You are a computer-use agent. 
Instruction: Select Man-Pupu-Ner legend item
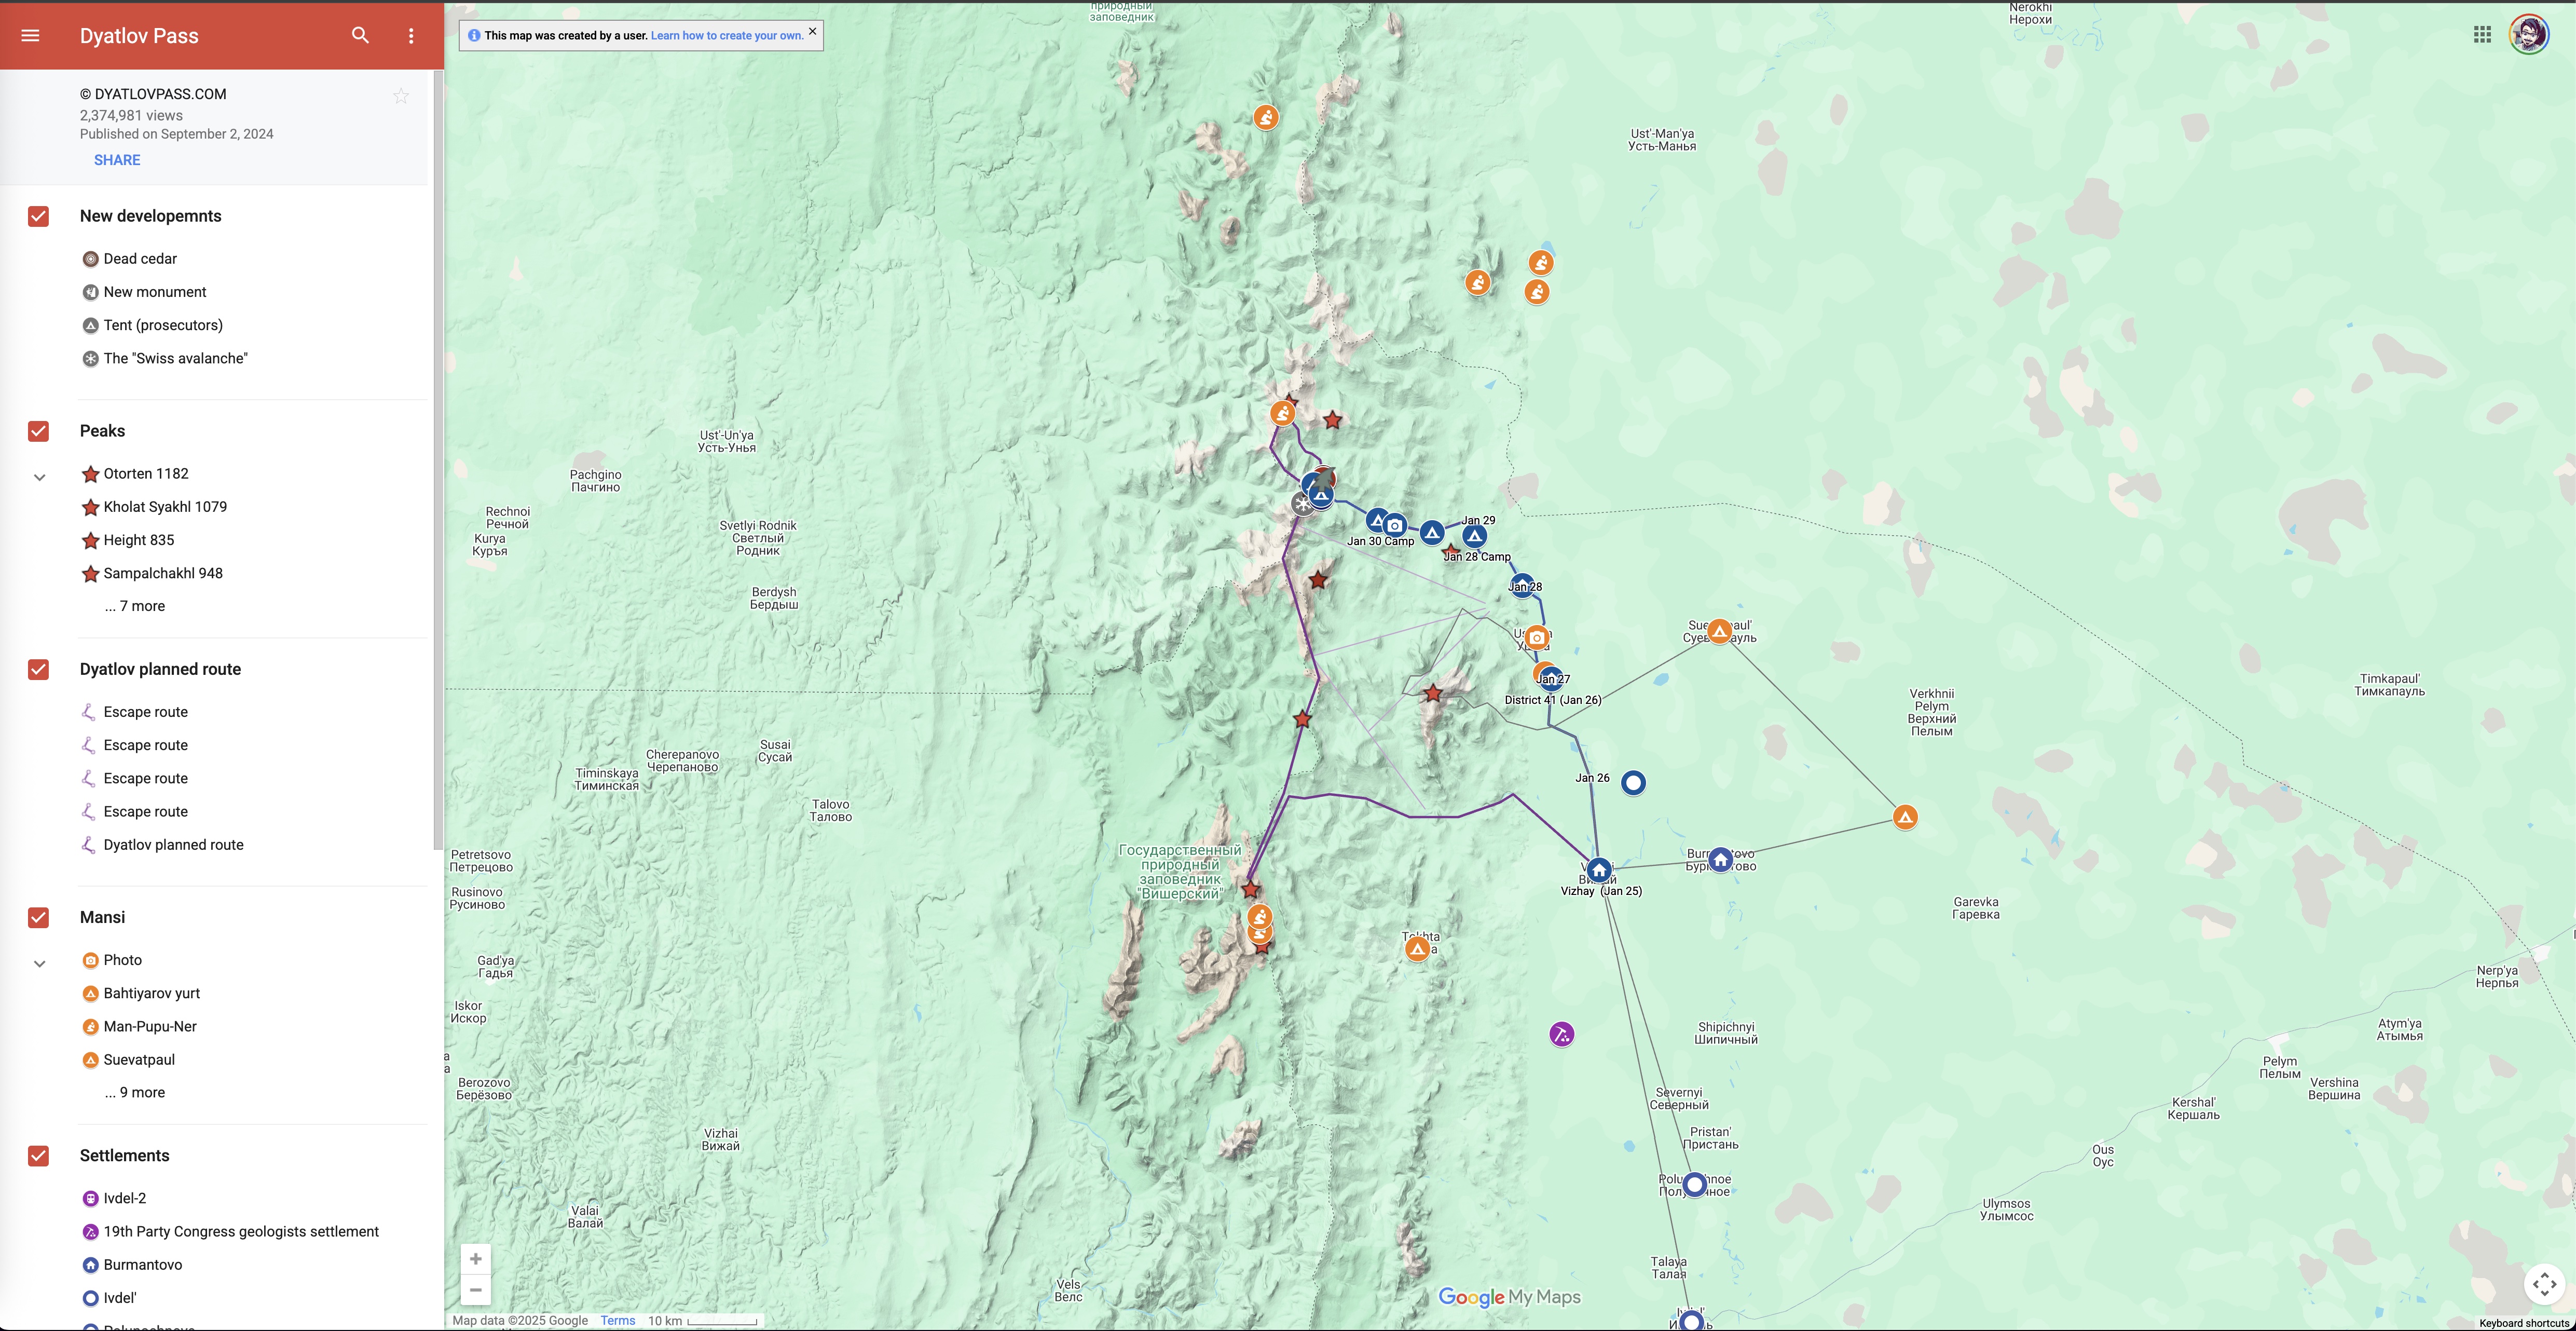pyautogui.click(x=150, y=1026)
